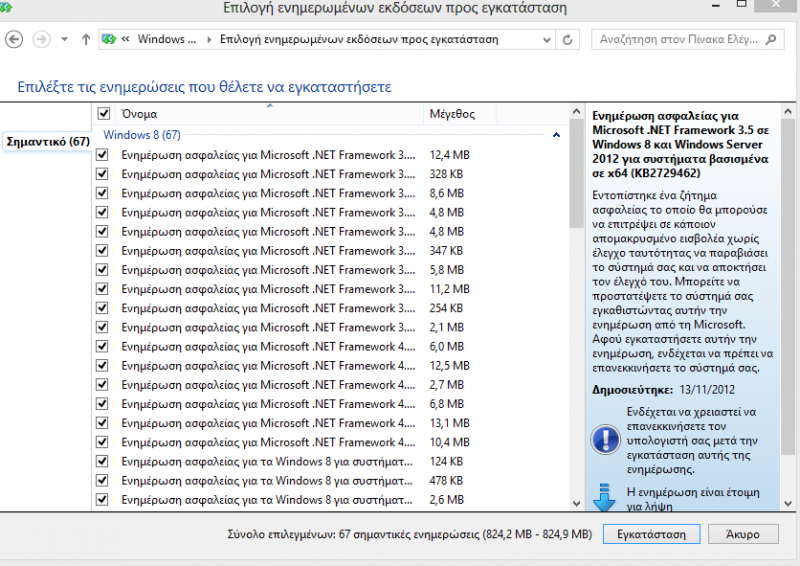
Task: Uncheck the 254 KB update
Action: 102,308
